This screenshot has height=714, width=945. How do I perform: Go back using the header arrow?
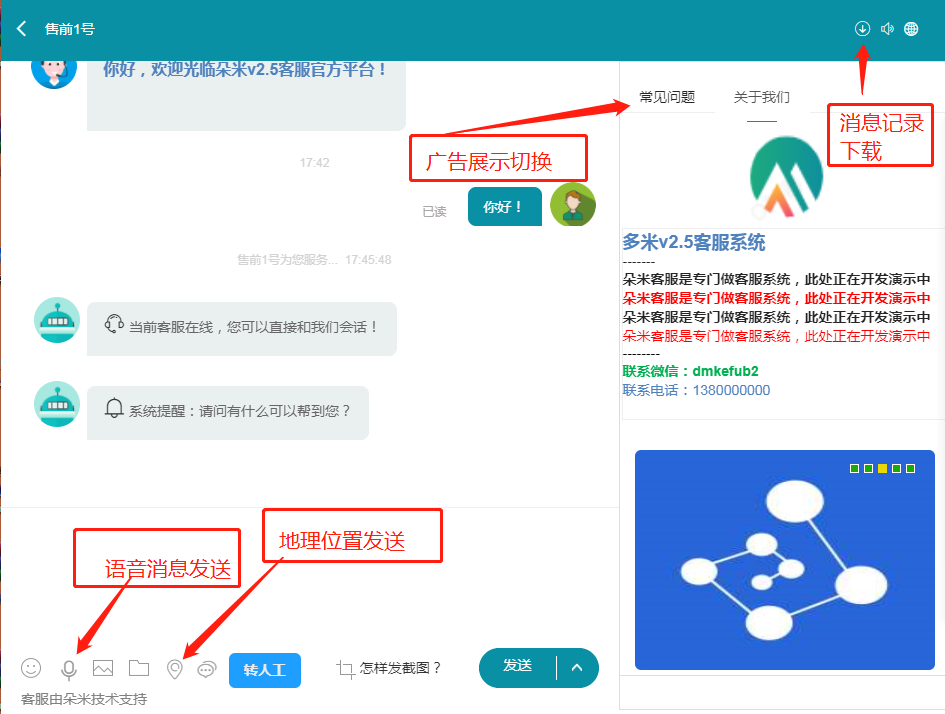point(22,28)
